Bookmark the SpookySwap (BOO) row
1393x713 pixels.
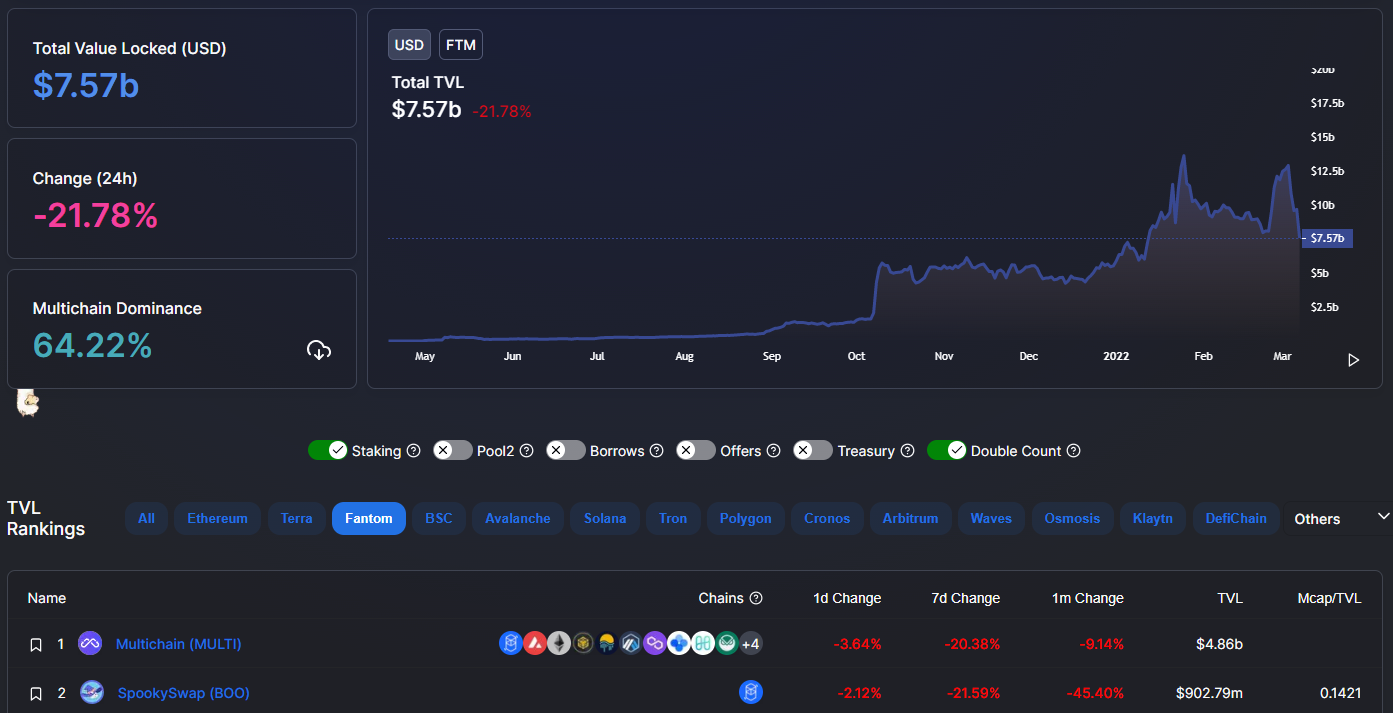[36, 693]
